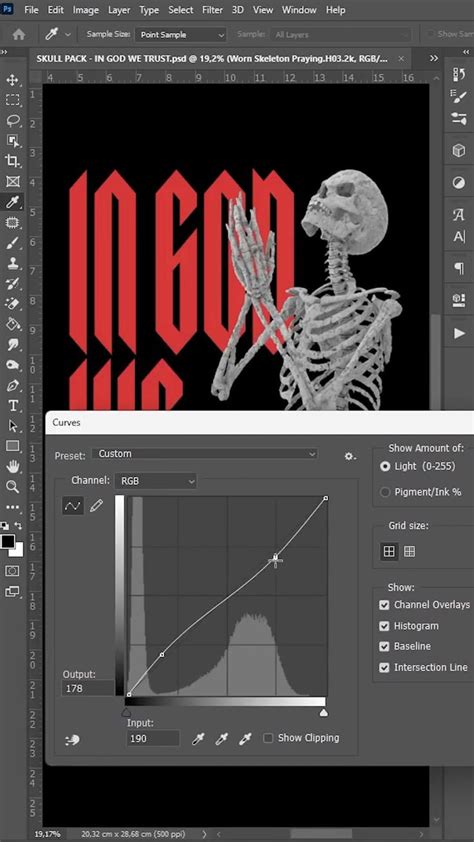Screen dimensions: 474x842
Task: Select the Object Selection tool
Action: (12, 141)
